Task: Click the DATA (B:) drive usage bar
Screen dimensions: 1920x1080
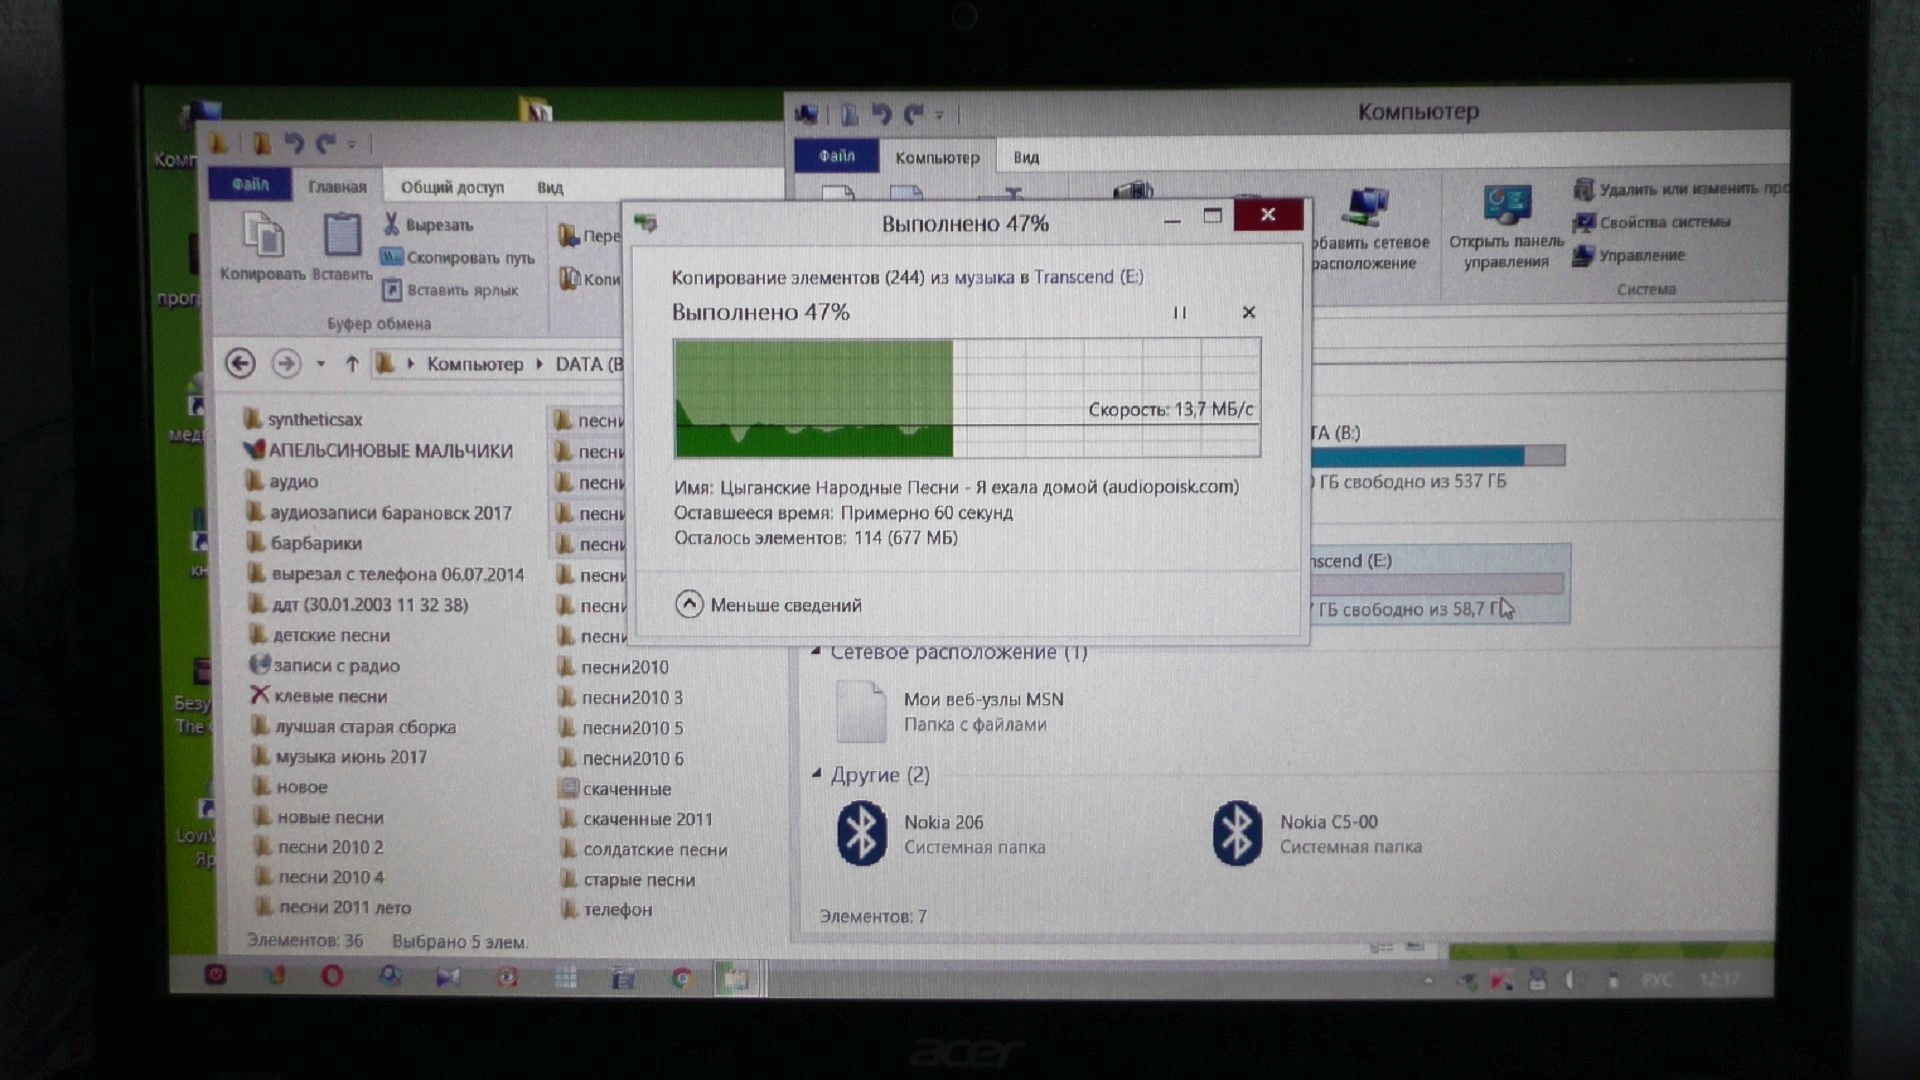Action: pos(1437,456)
